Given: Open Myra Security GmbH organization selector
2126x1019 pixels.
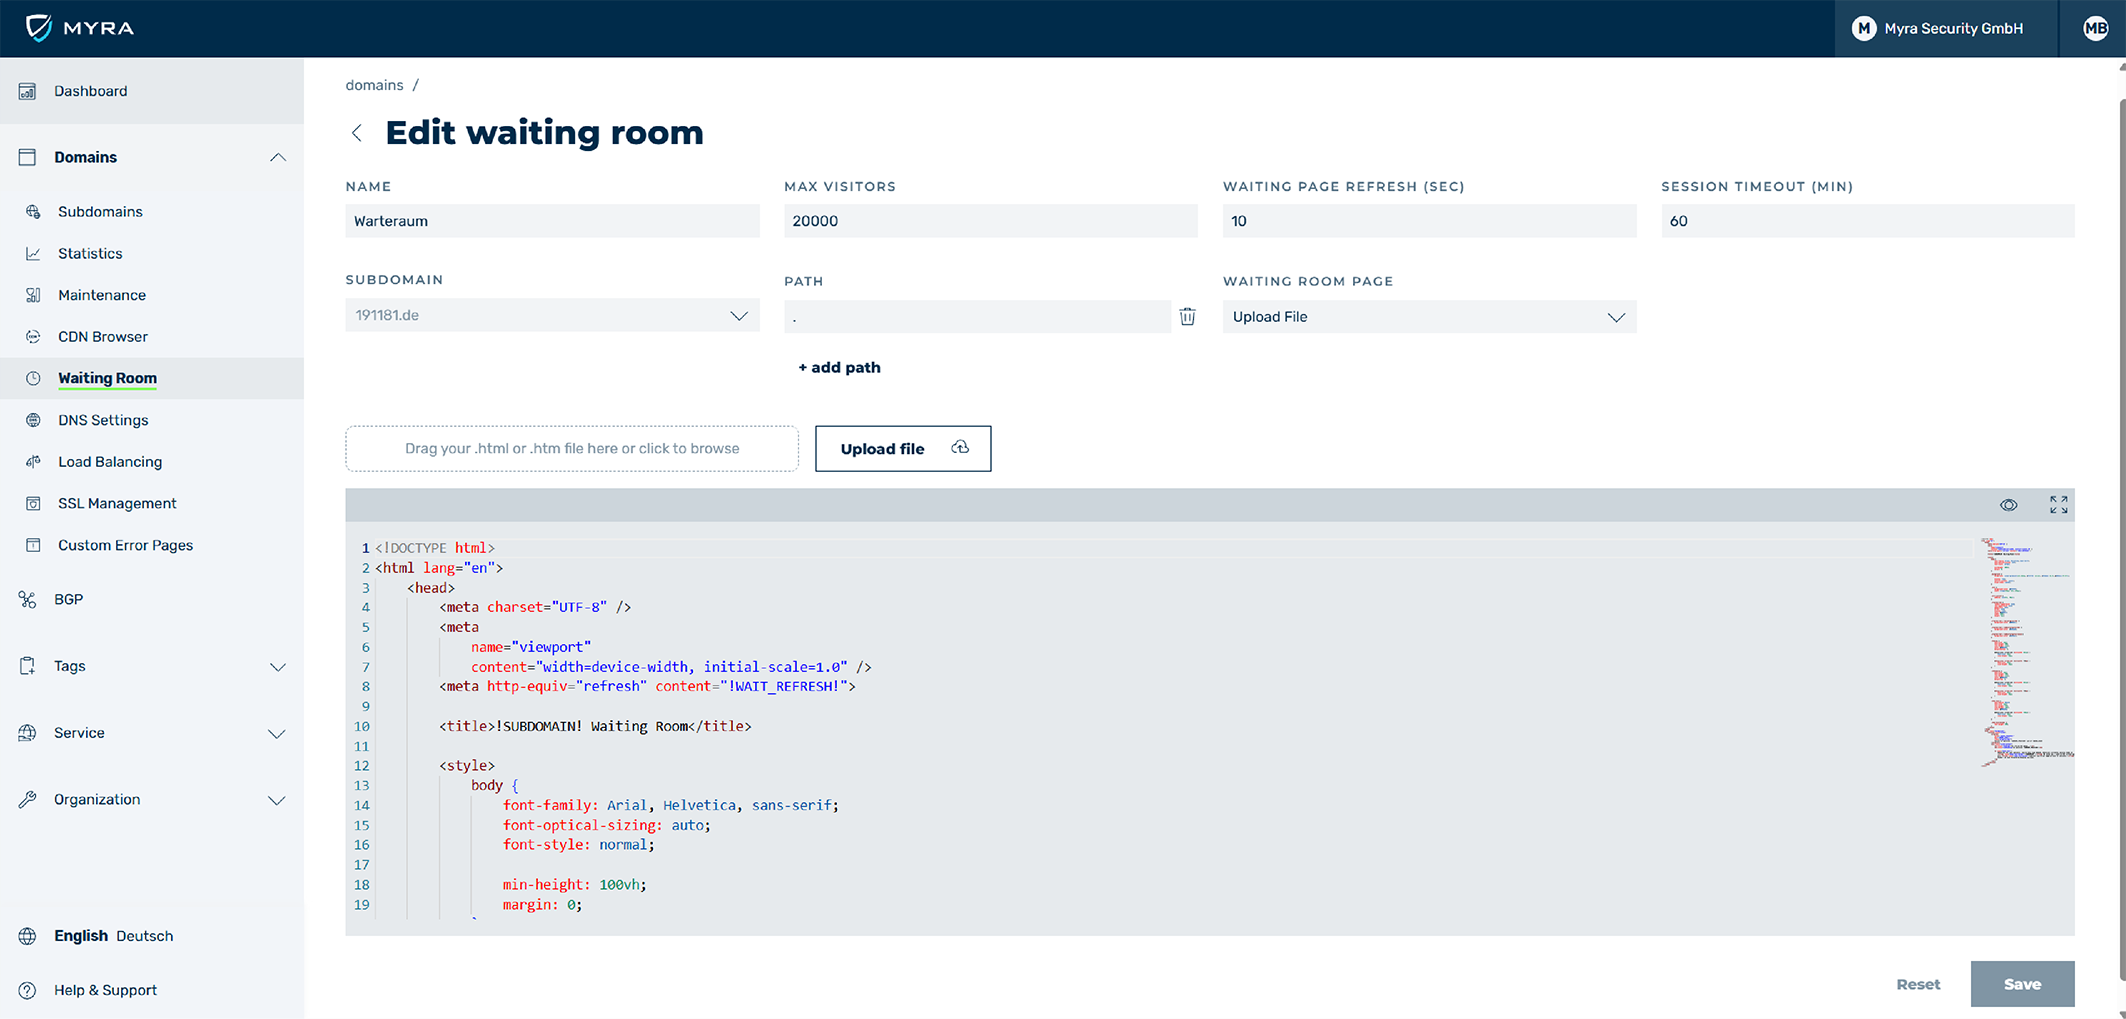Looking at the screenshot, I should [1945, 28].
